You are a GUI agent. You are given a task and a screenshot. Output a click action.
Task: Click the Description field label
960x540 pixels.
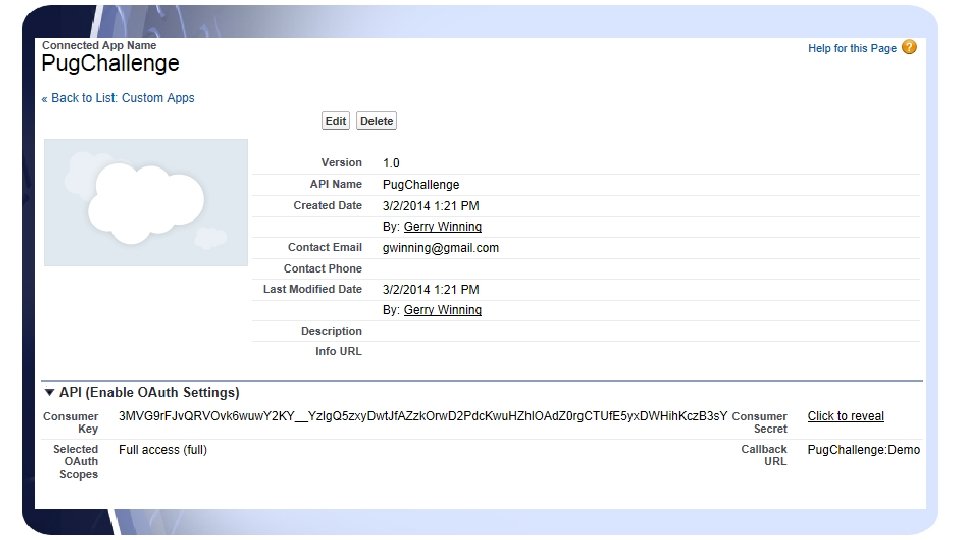[331, 331]
